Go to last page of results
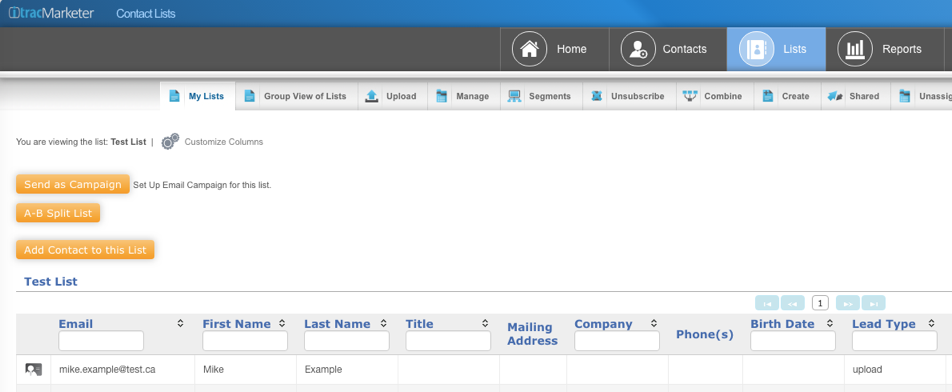This screenshot has height=392, width=952. pyautogui.click(x=873, y=303)
